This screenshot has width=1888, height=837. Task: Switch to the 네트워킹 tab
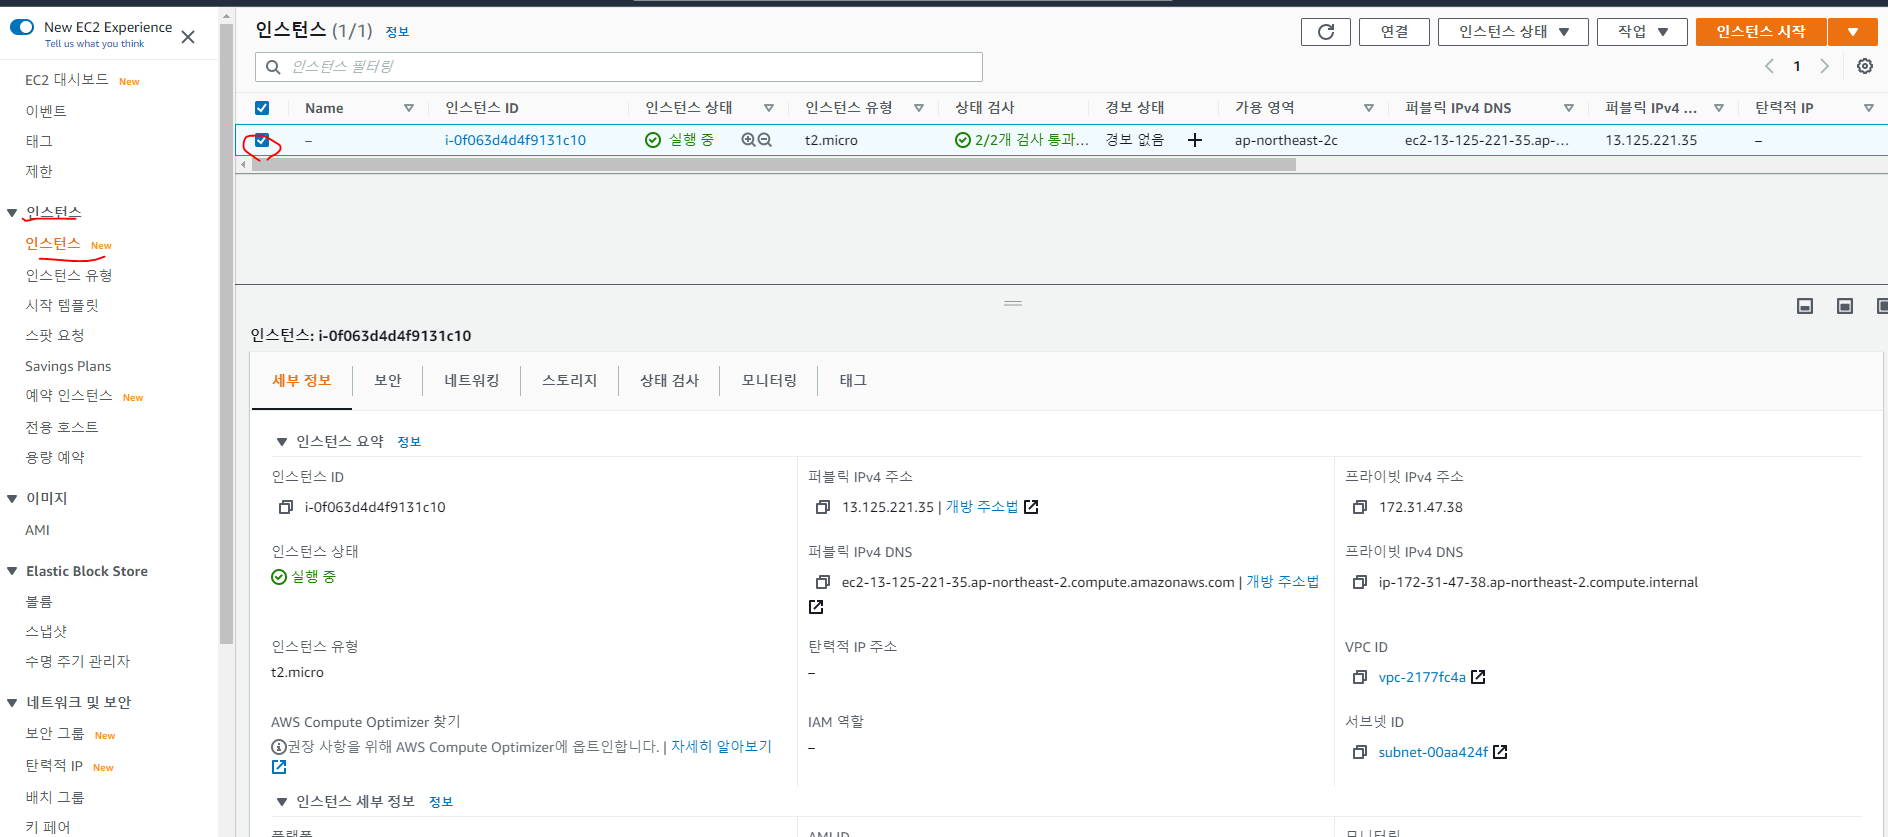click(x=472, y=381)
